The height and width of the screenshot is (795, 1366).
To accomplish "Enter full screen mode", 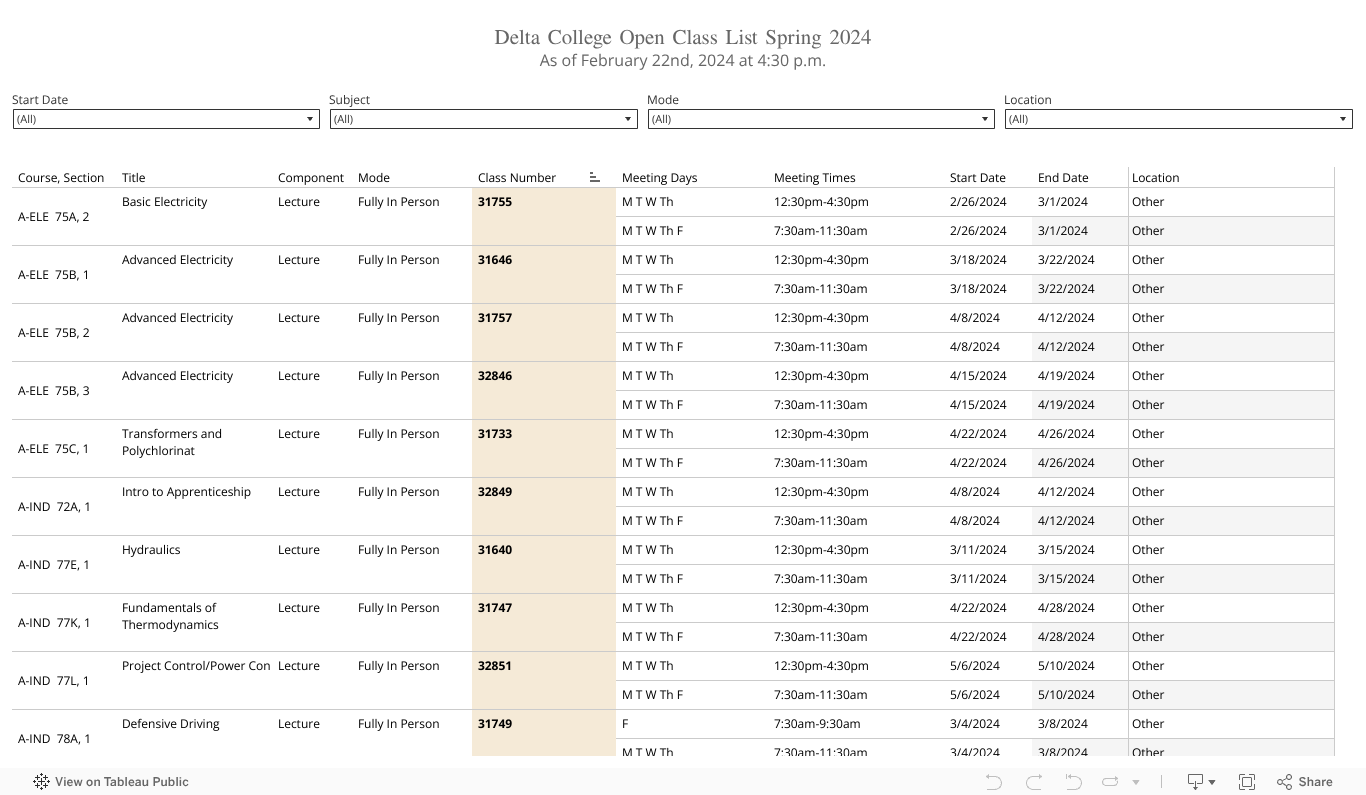I will 1247,782.
